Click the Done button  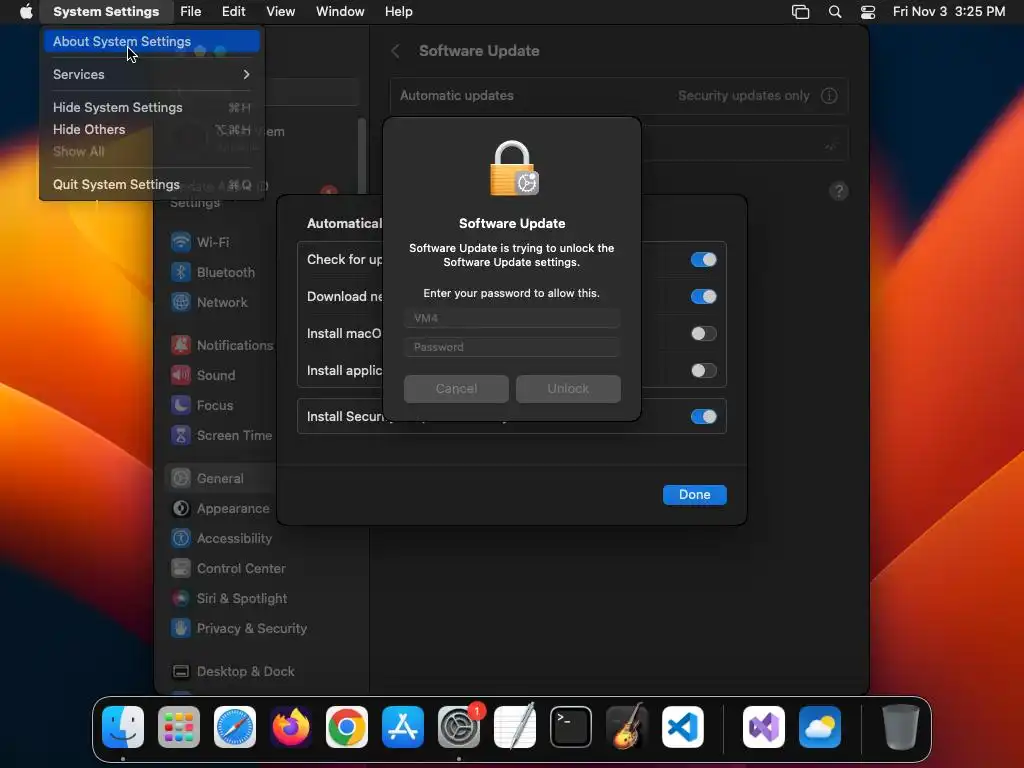click(694, 494)
